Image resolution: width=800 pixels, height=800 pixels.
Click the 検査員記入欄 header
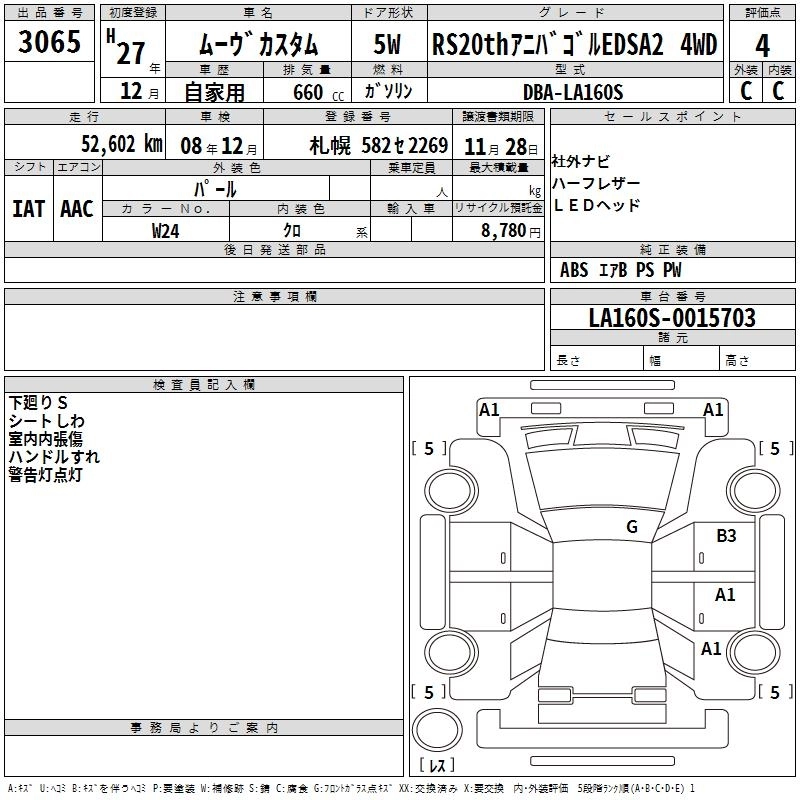pyautogui.click(x=204, y=385)
